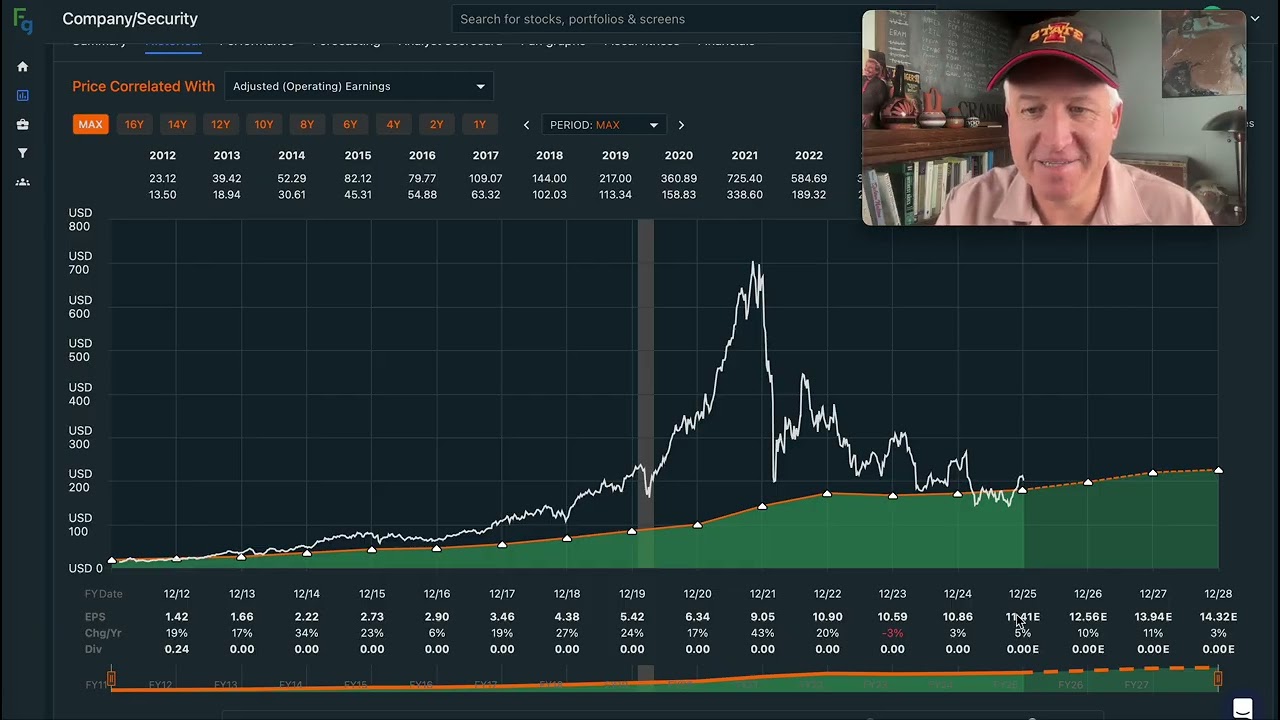Click the earnings marker triangle at 12/27
The image size is (1280, 720).
1153,473
